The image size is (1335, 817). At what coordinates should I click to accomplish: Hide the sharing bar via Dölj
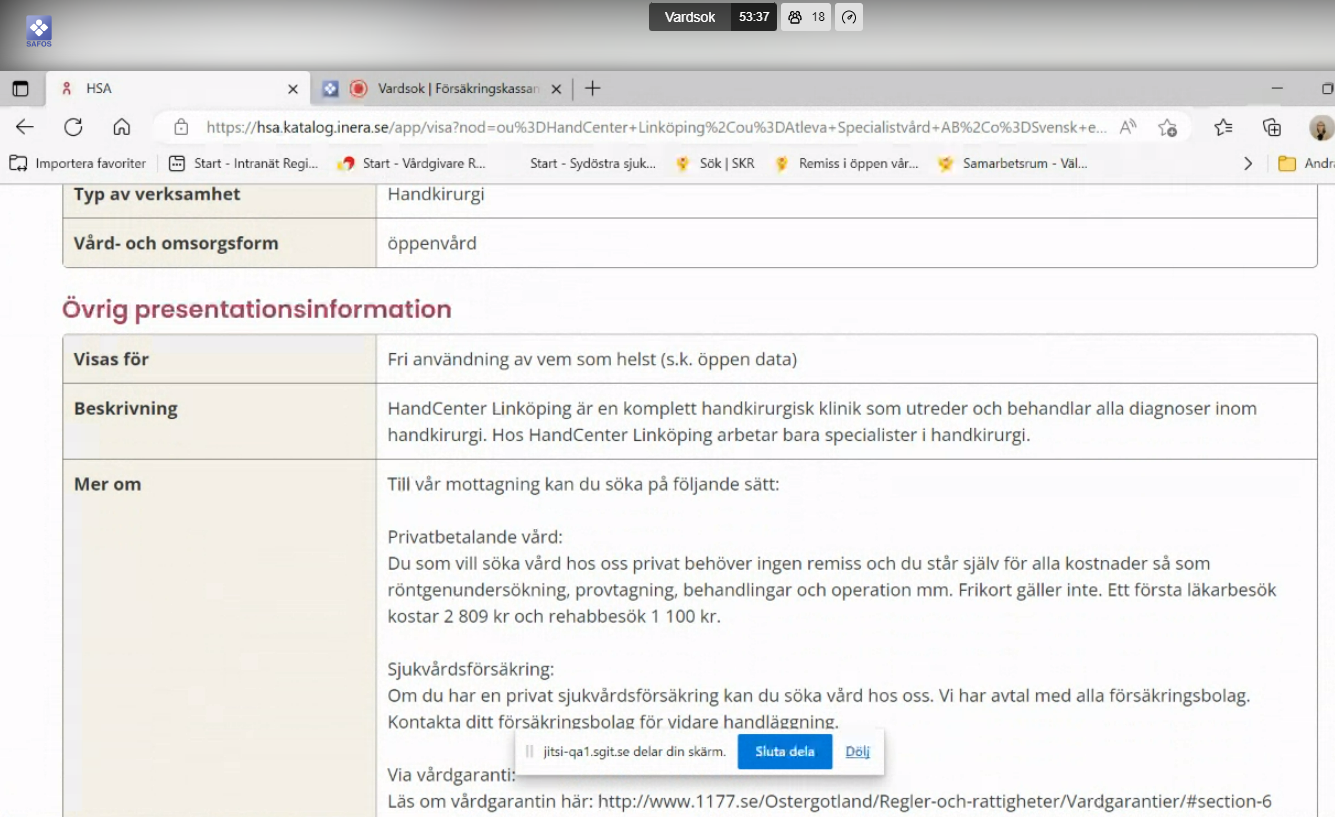pyautogui.click(x=857, y=752)
